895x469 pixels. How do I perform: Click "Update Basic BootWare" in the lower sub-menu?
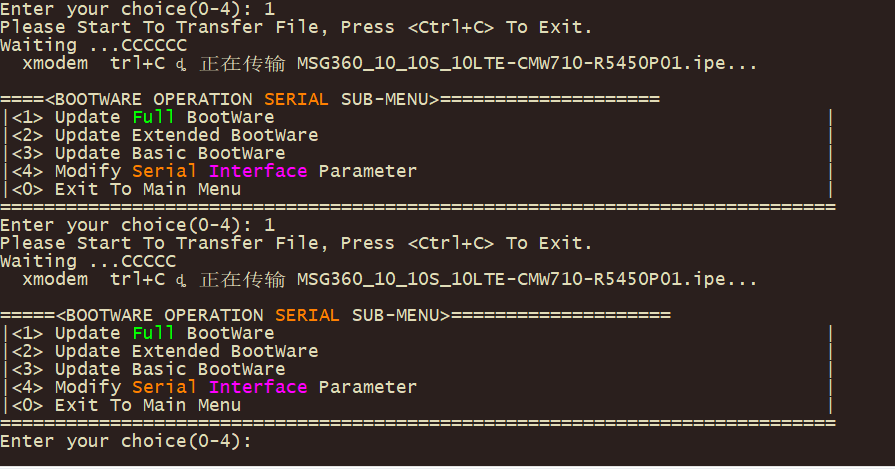169,369
